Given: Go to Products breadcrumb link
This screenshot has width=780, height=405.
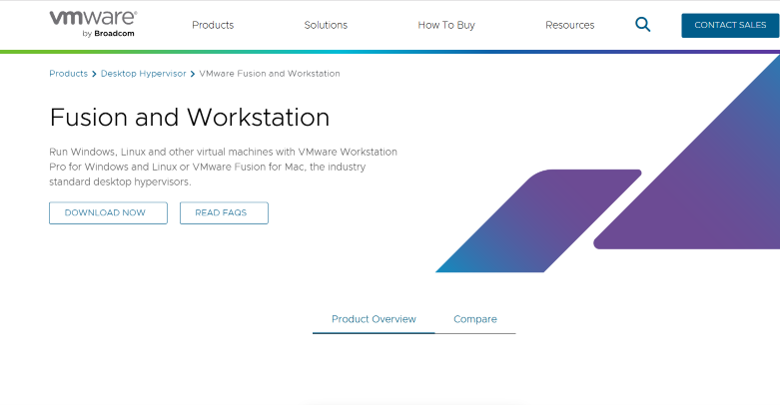Looking at the screenshot, I should [68, 74].
